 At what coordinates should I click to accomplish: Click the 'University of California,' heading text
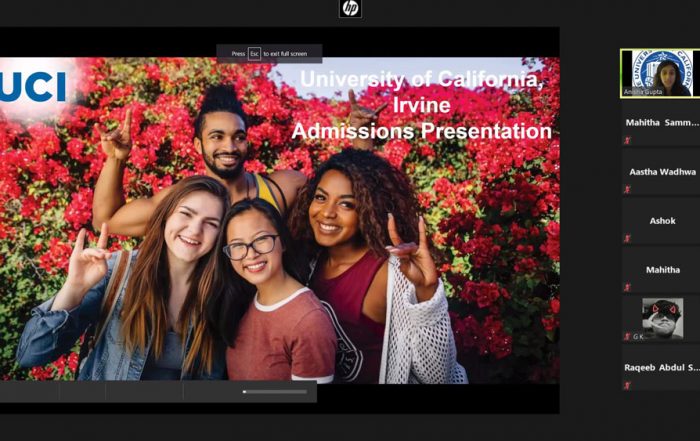(x=421, y=79)
